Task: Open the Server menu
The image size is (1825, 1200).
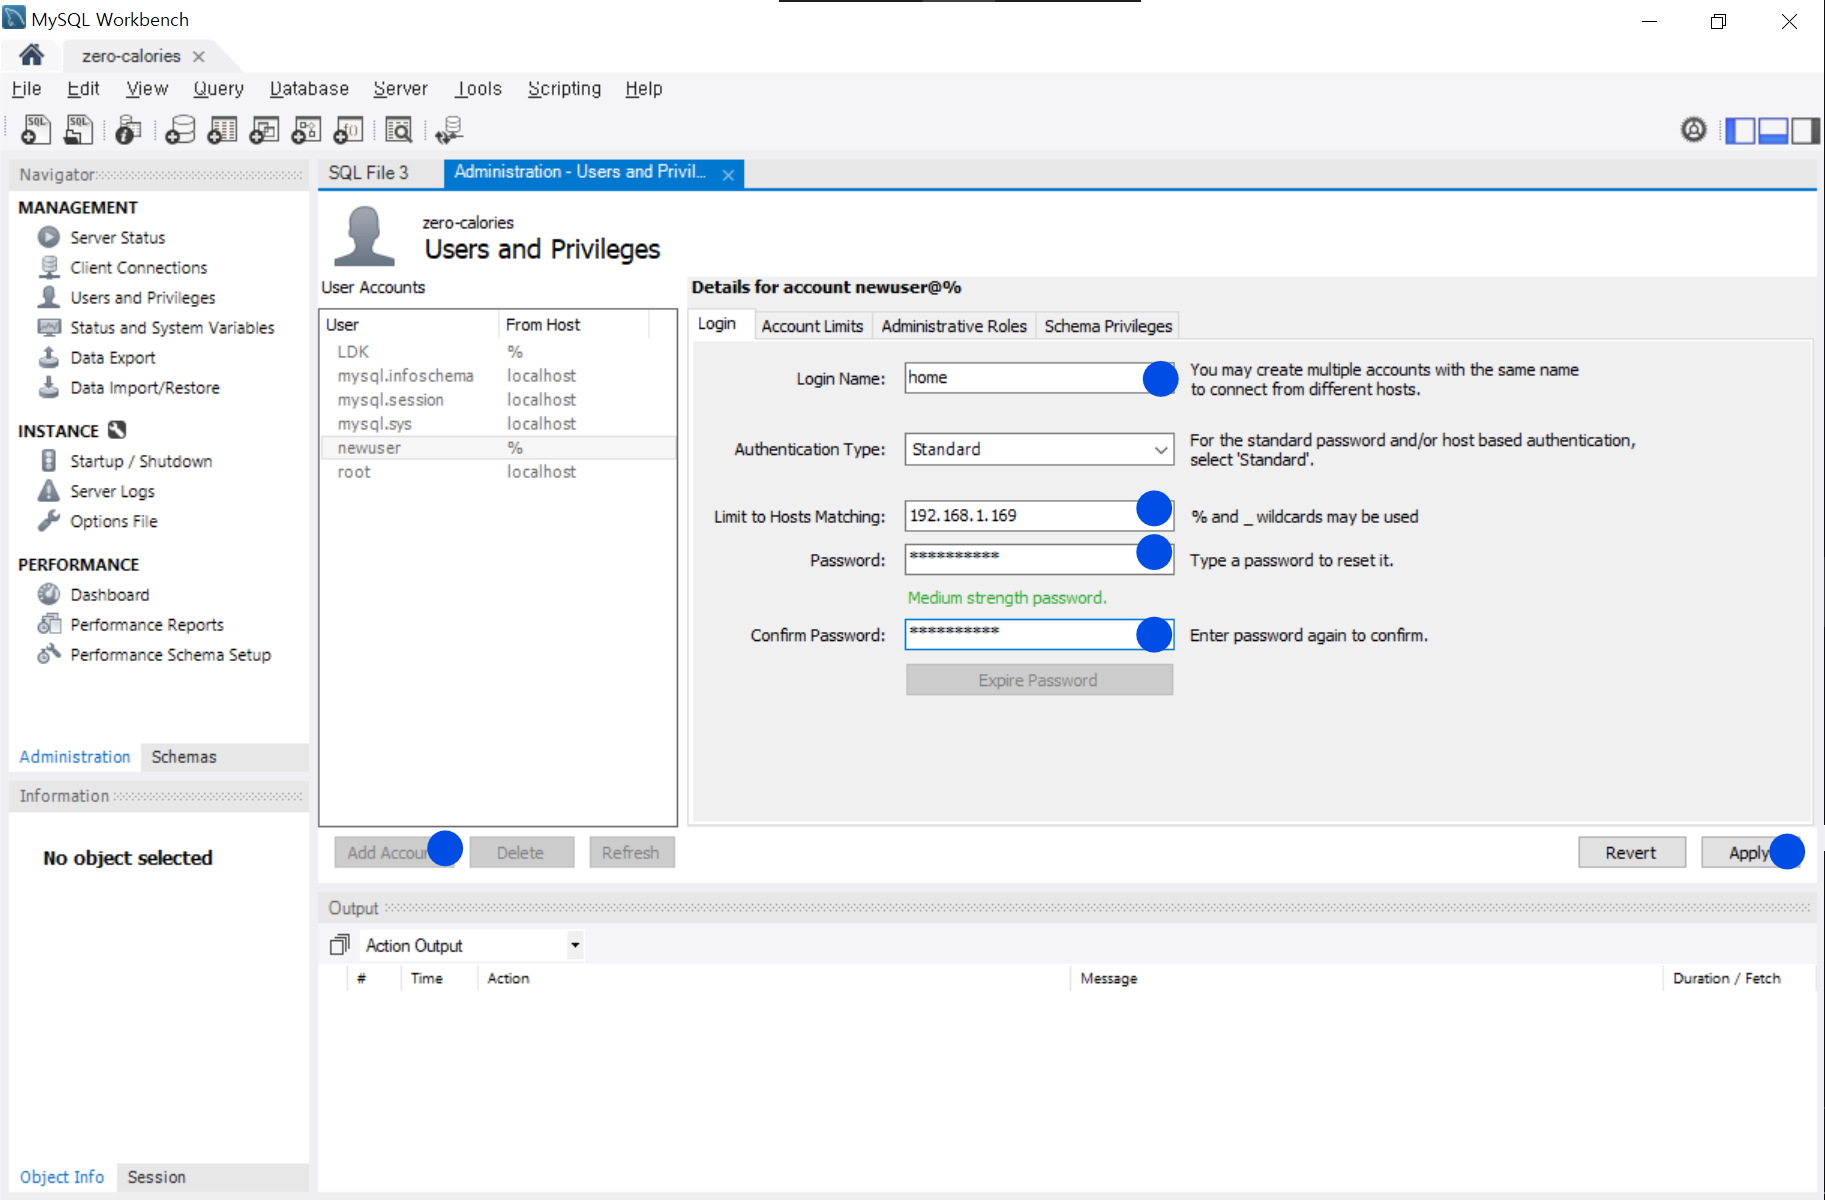Action: [x=400, y=88]
